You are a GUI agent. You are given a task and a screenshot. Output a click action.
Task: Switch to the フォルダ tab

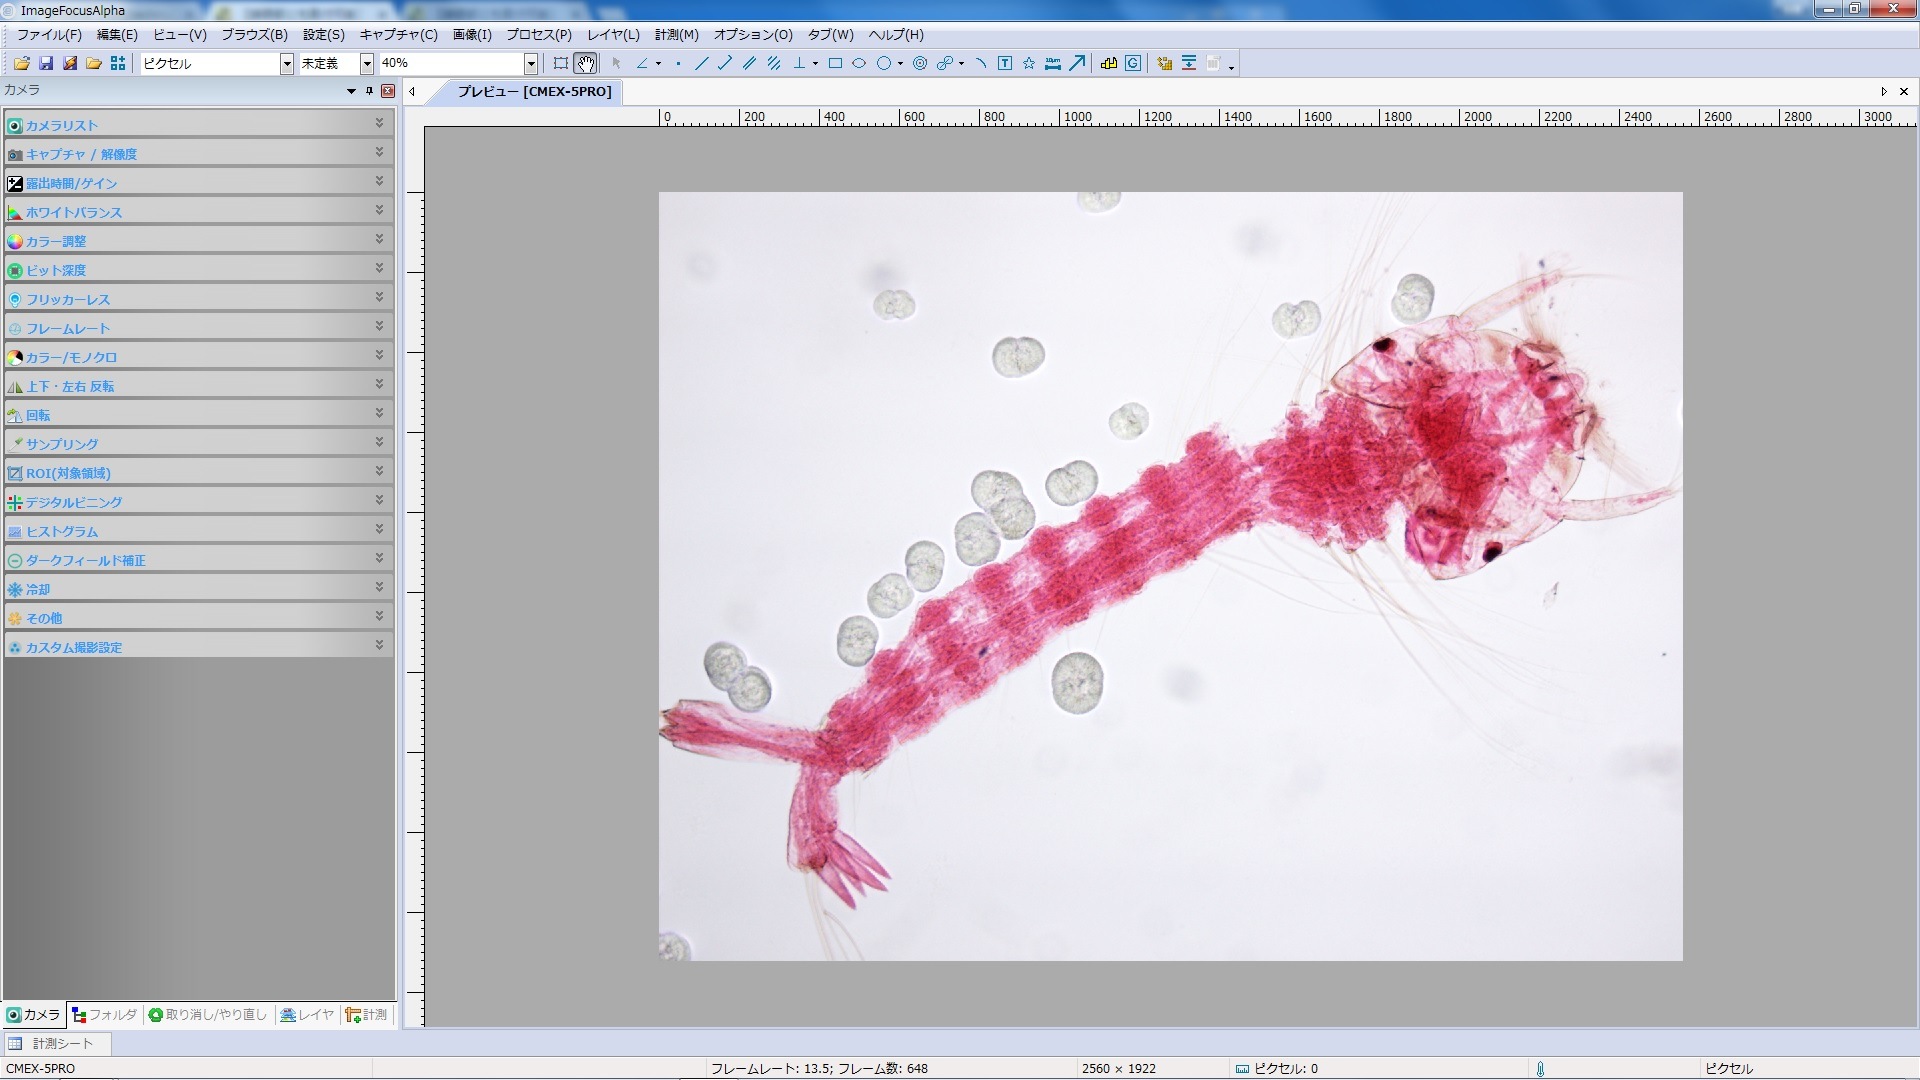tap(104, 1015)
